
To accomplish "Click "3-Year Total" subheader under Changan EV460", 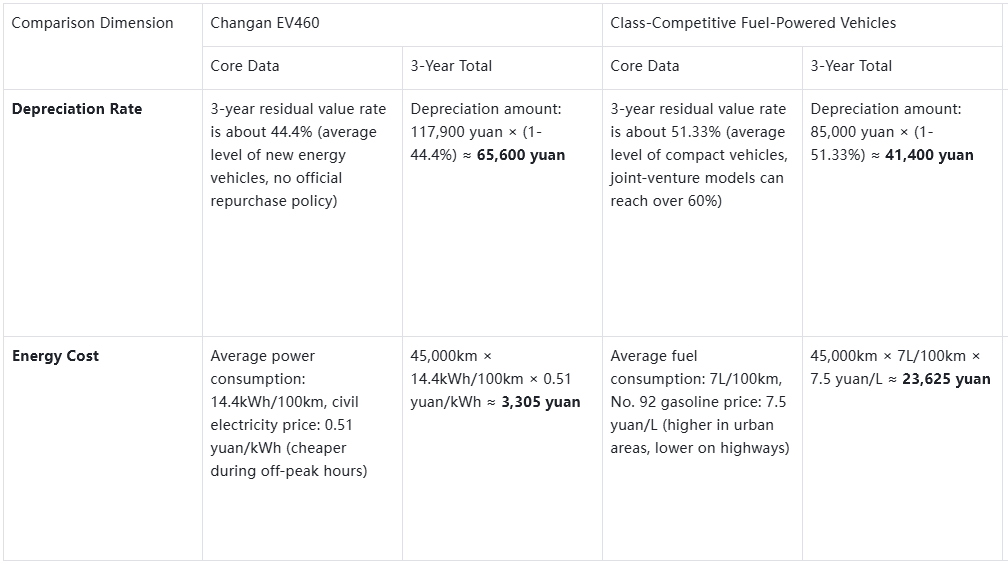I will coord(451,66).
